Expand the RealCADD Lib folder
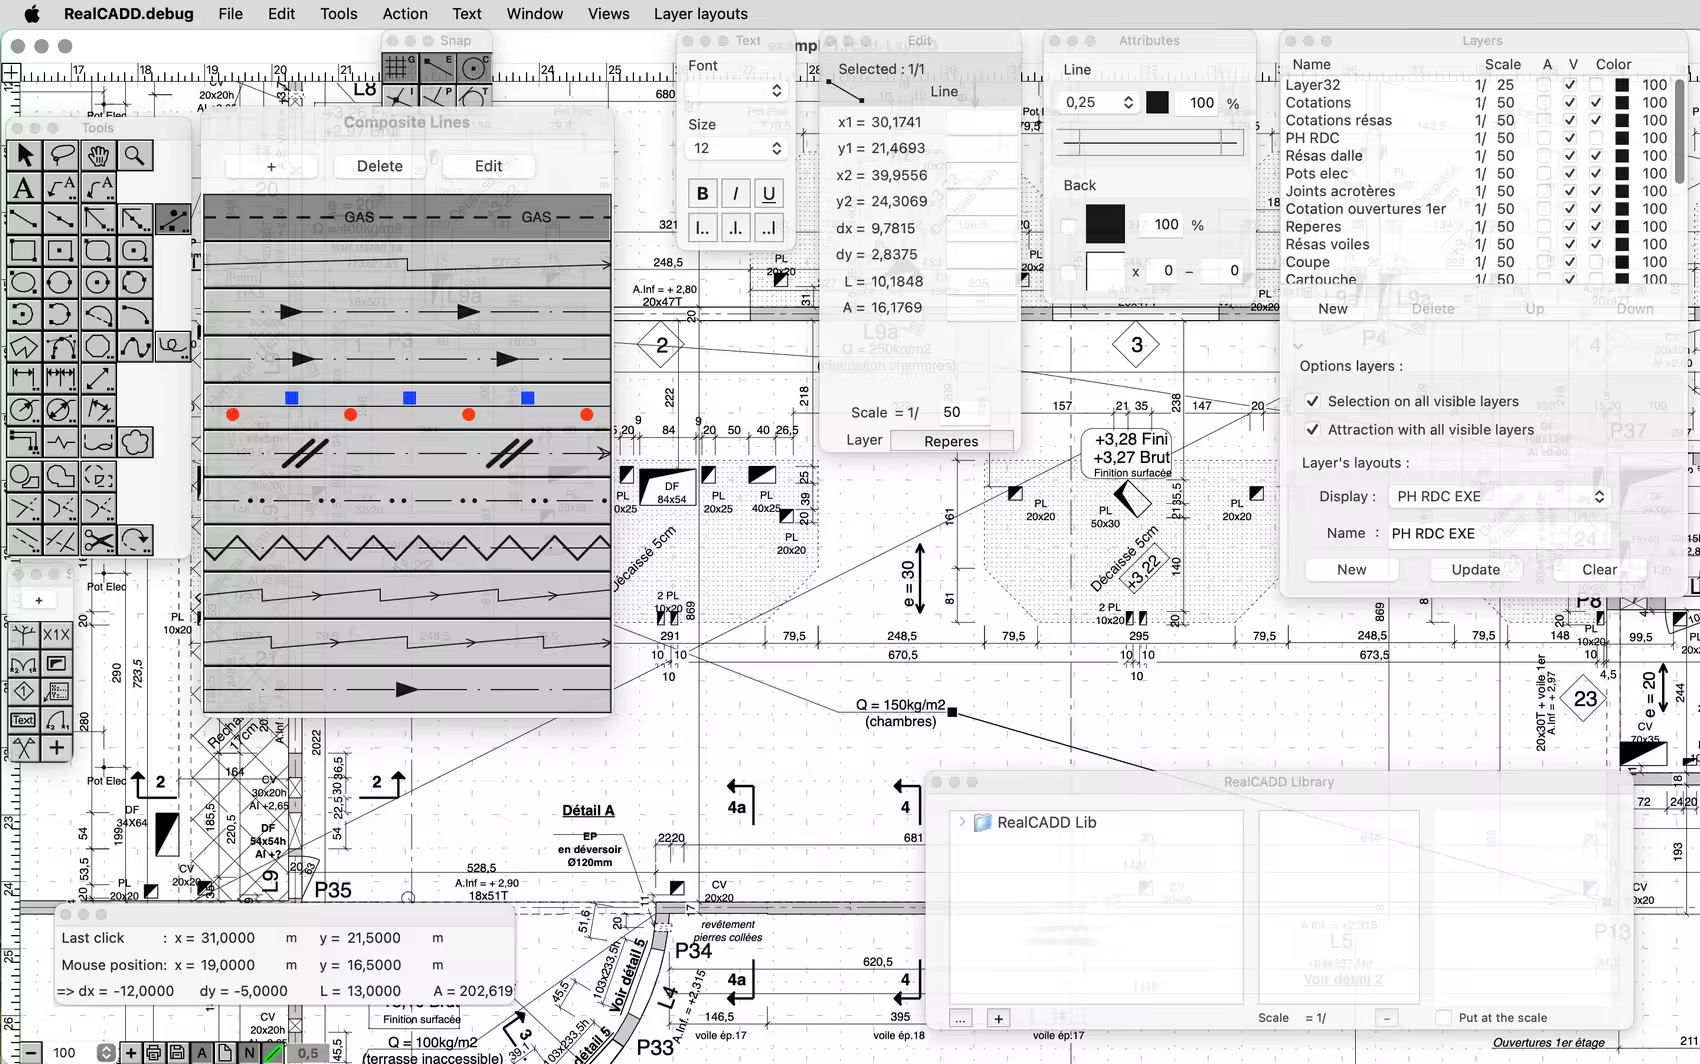Viewport: 1700px width, 1064px height. pyautogui.click(x=962, y=821)
